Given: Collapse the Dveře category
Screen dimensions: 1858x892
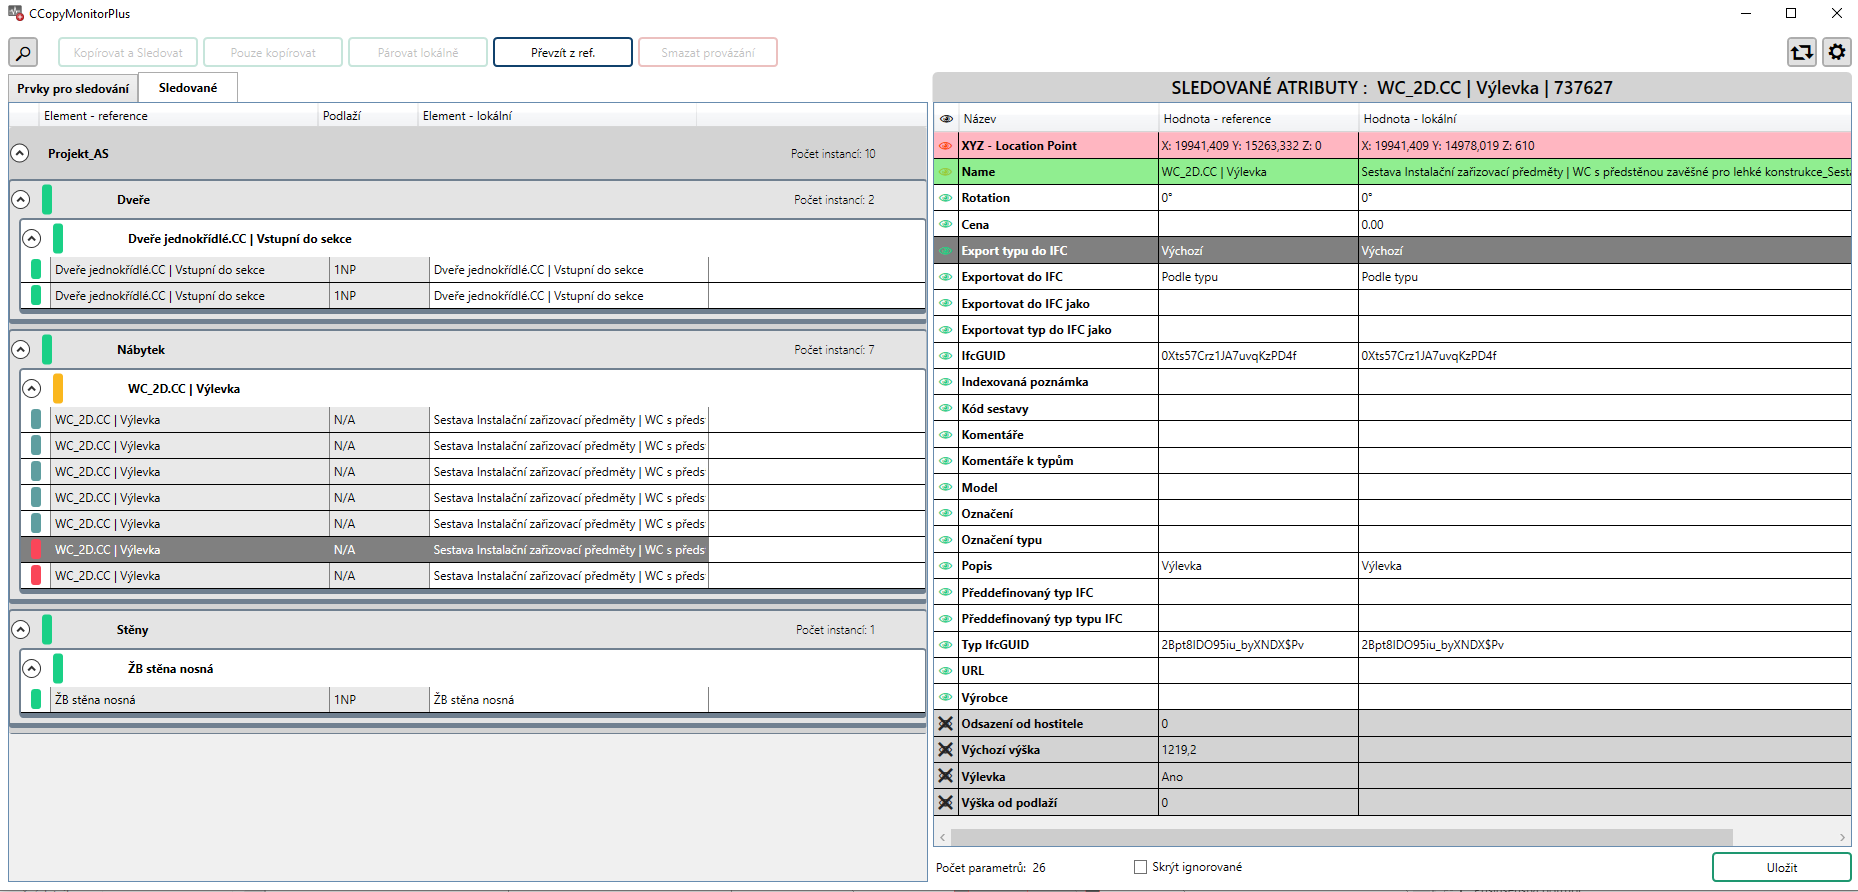Looking at the screenshot, I should [20, 200].
